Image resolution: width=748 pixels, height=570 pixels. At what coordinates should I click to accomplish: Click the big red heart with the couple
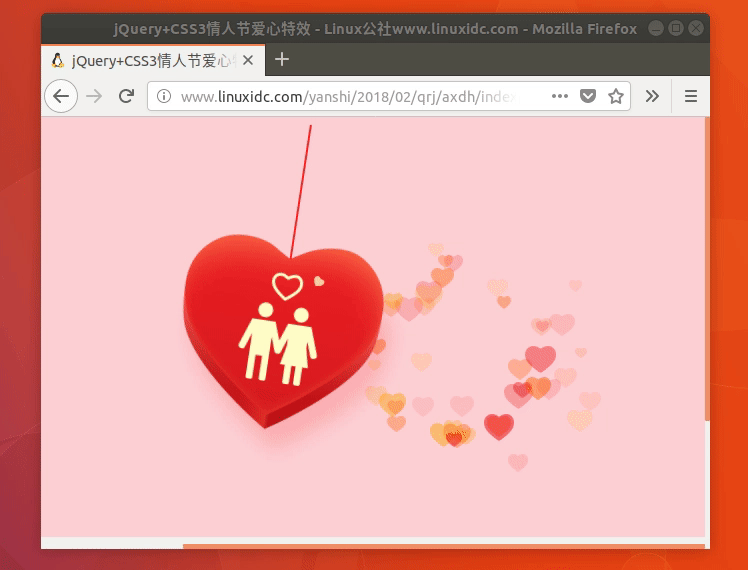click(x=283, y=331)
